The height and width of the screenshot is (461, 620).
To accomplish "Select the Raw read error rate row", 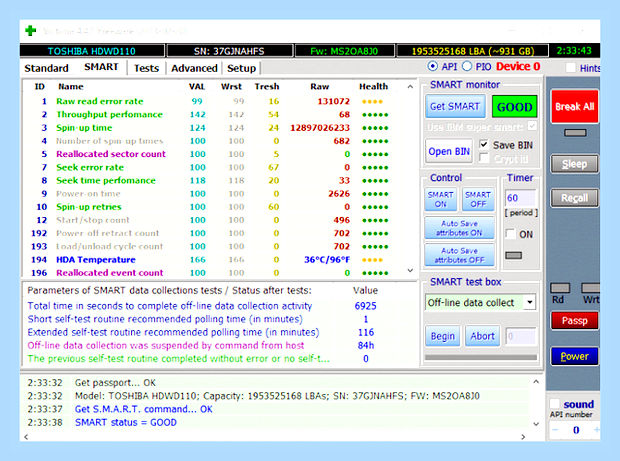I will (213, 101).
